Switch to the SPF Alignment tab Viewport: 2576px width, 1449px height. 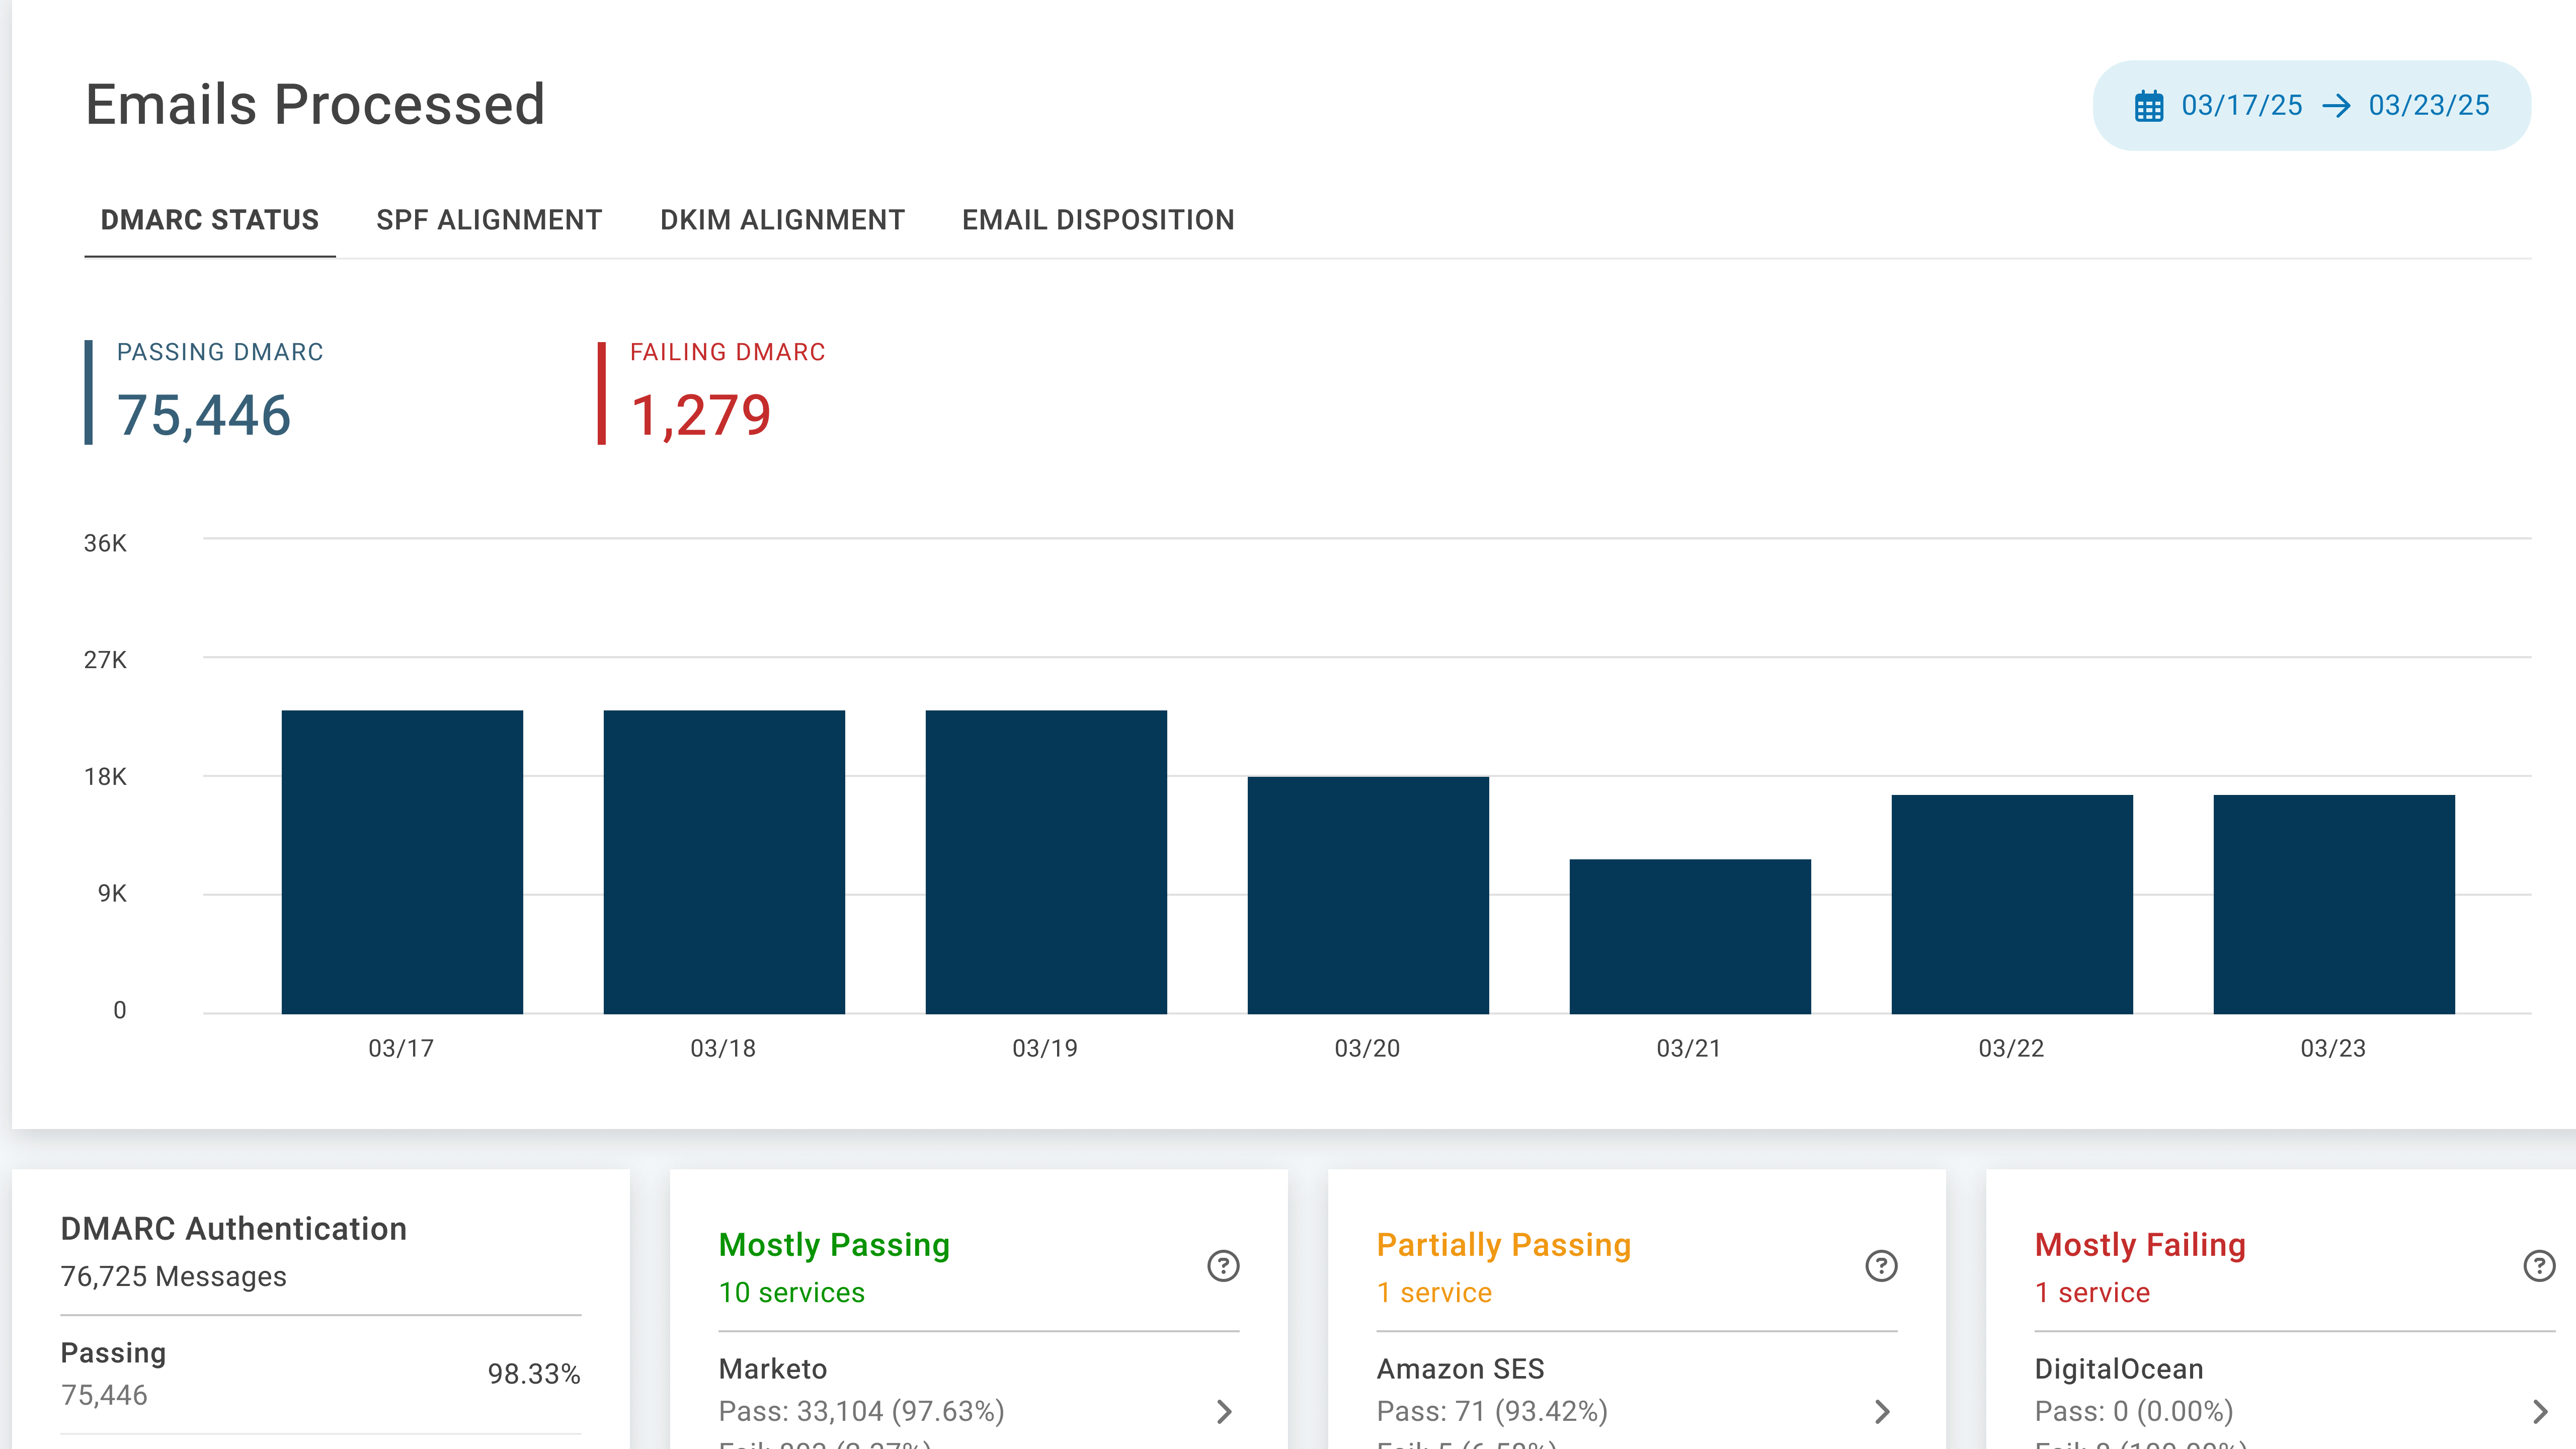click(489, 220)
